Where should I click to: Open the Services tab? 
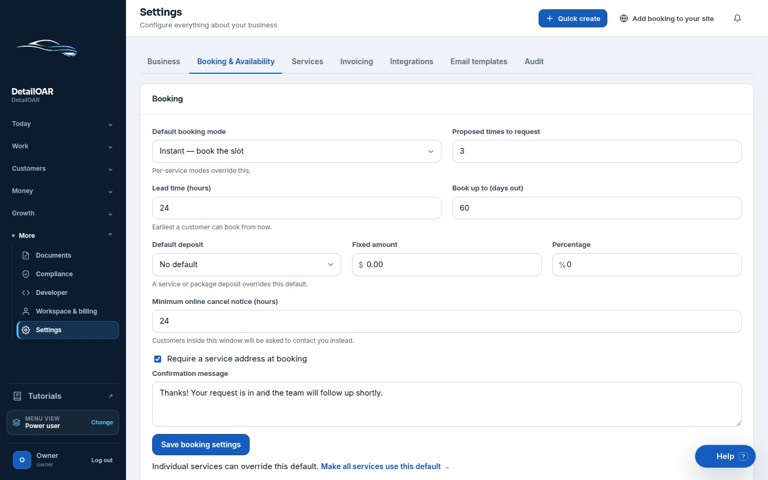(x=307, y=62)
